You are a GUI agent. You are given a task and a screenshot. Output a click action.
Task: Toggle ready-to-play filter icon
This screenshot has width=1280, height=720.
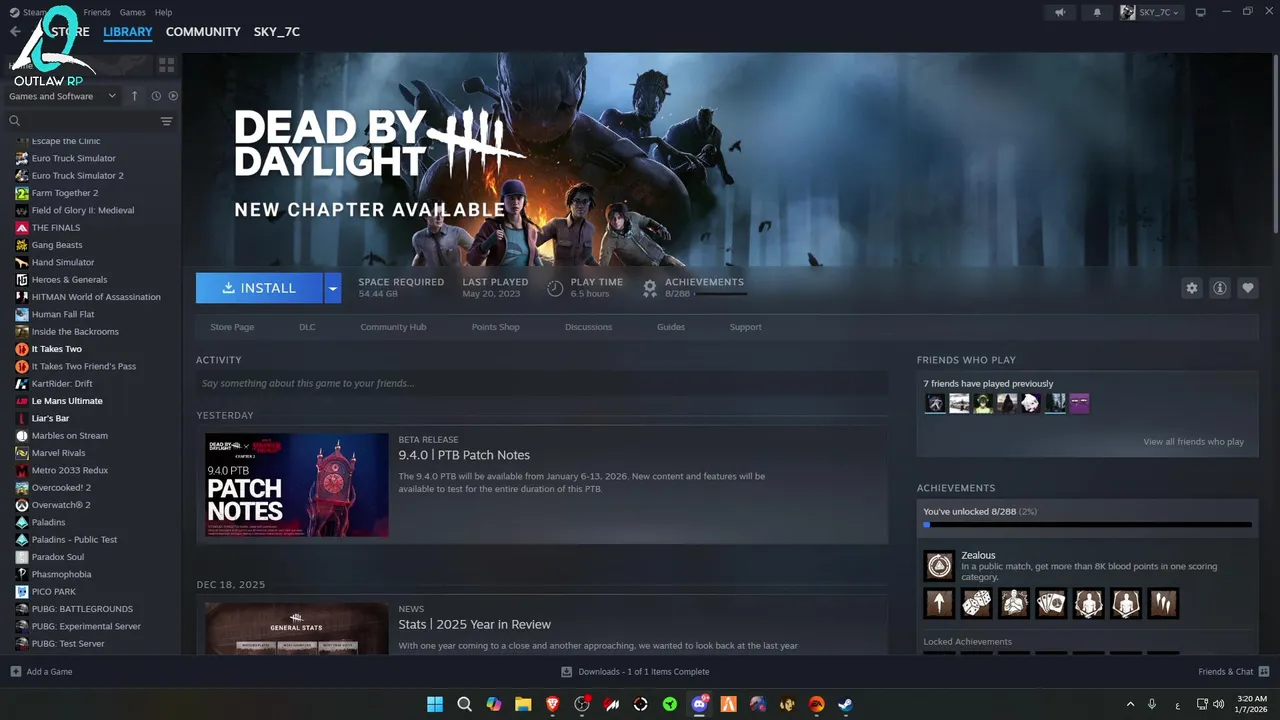click(173, 96)
